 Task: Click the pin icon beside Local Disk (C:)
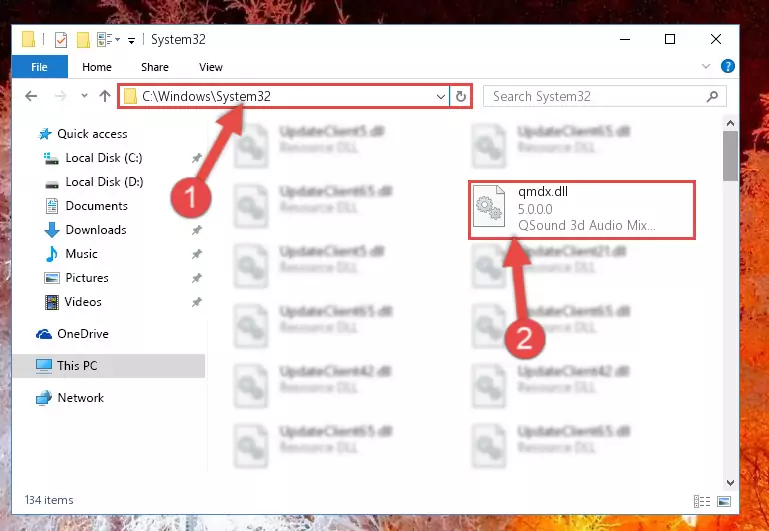(x=197, y=158)
